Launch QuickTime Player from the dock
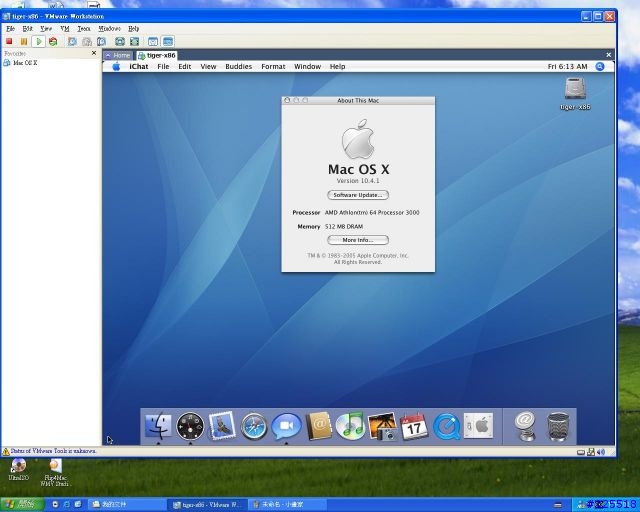Screen dimensions: 640x512 pyautogui.click(x=446, y=427)
